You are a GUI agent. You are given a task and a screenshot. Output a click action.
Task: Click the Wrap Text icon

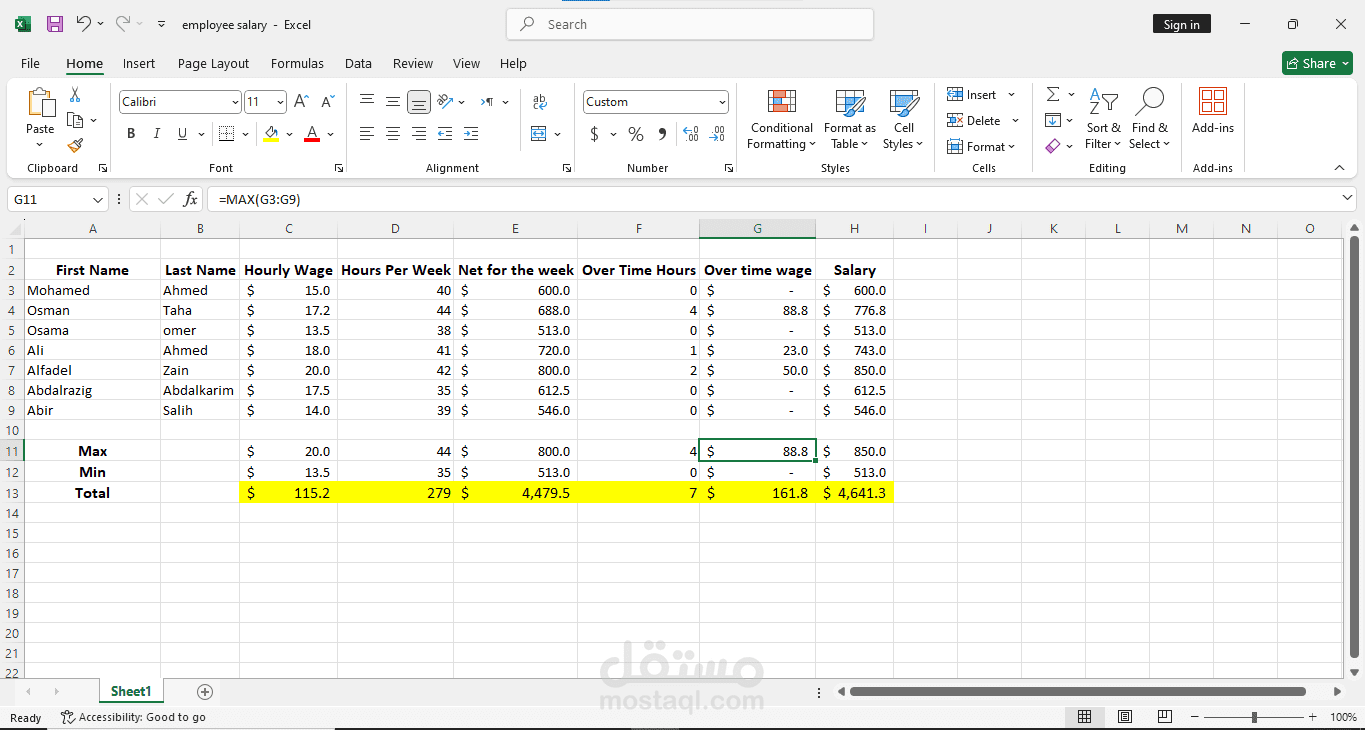click(540, 102)
